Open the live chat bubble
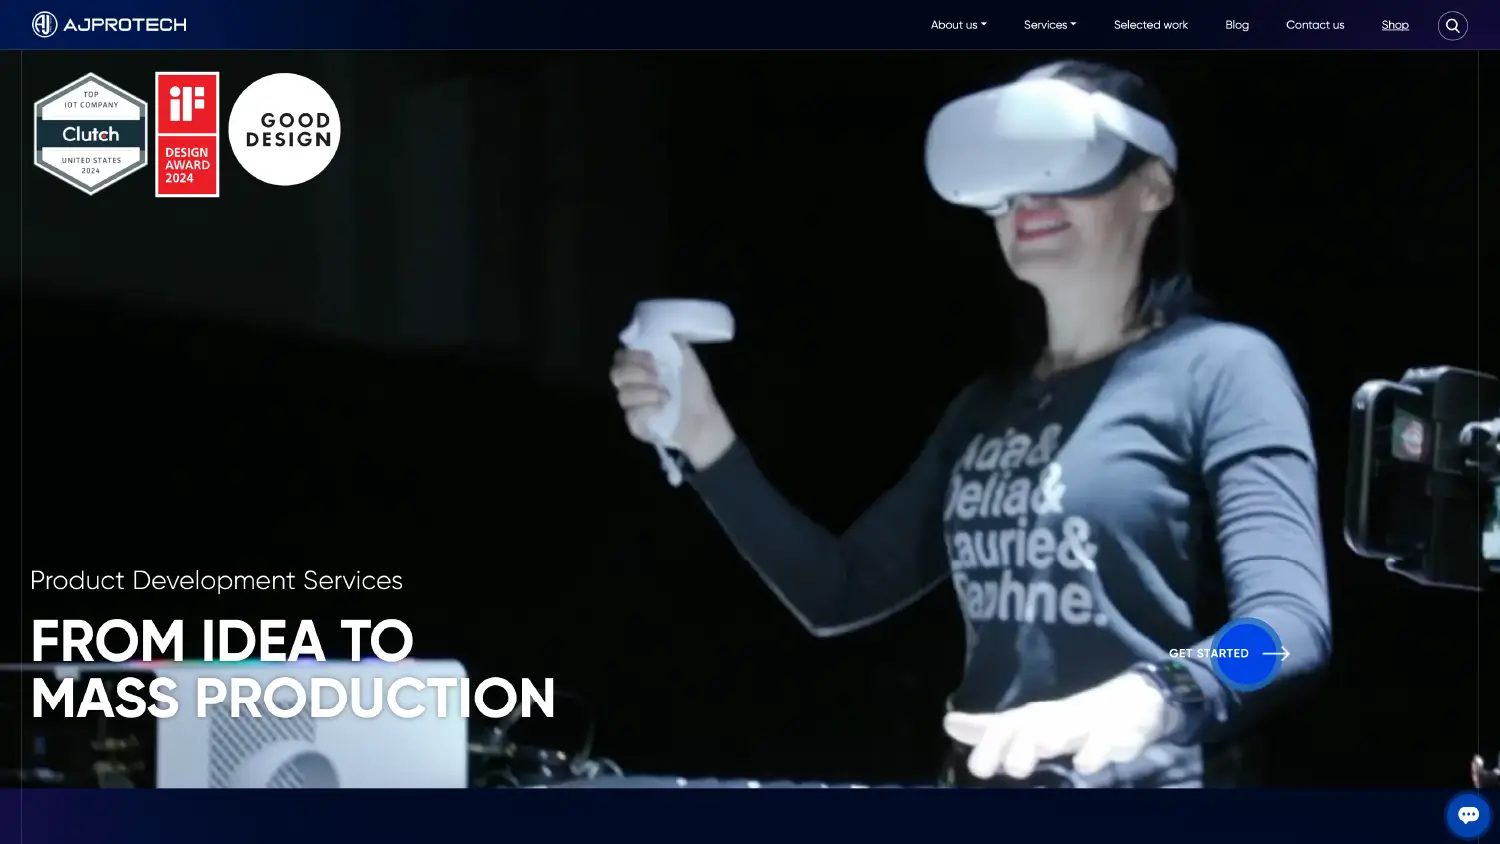This screenshot has height=844, width=1500. [x=1468, y=815]
